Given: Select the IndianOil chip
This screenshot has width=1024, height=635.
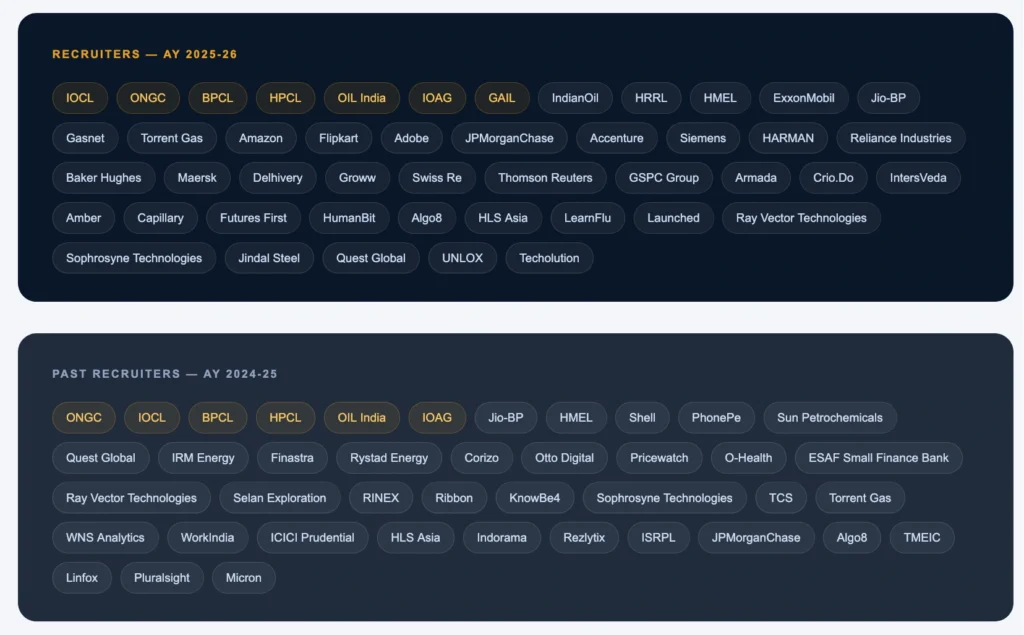Looking at the screenshot, I should click(x=575, y=98).
